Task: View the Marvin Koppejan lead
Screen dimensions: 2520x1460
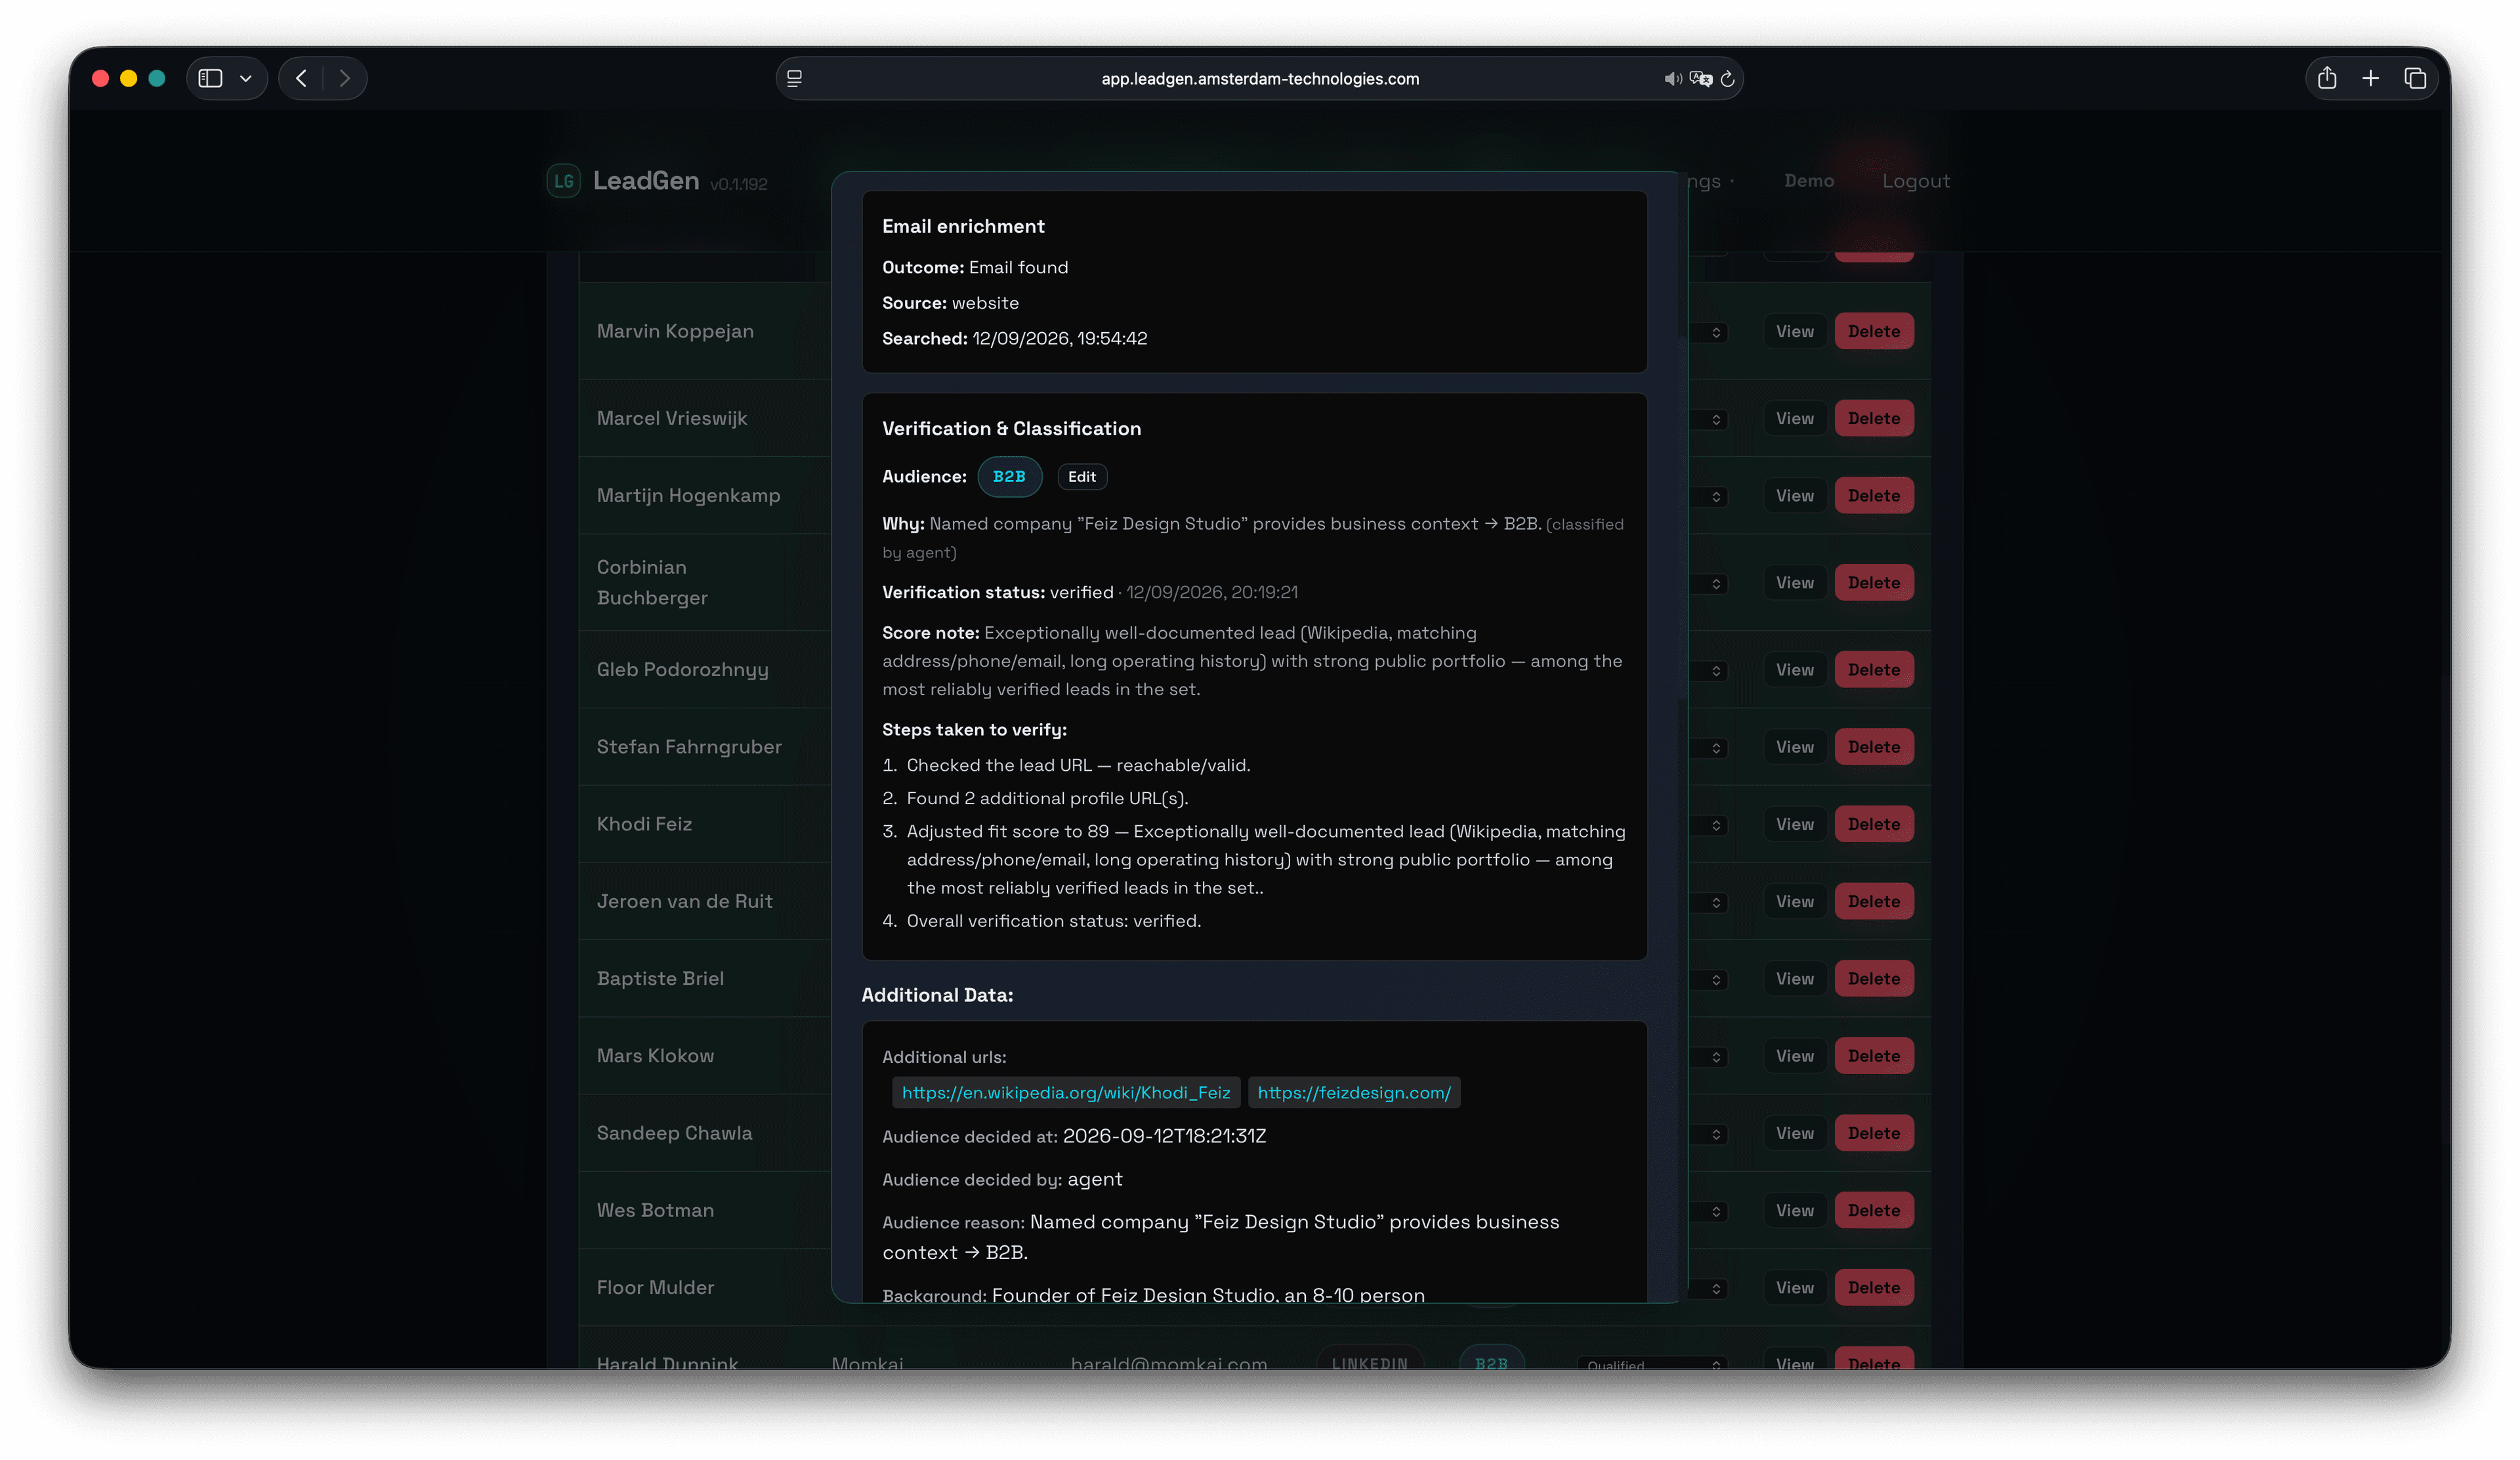Action: [1795, 332]
